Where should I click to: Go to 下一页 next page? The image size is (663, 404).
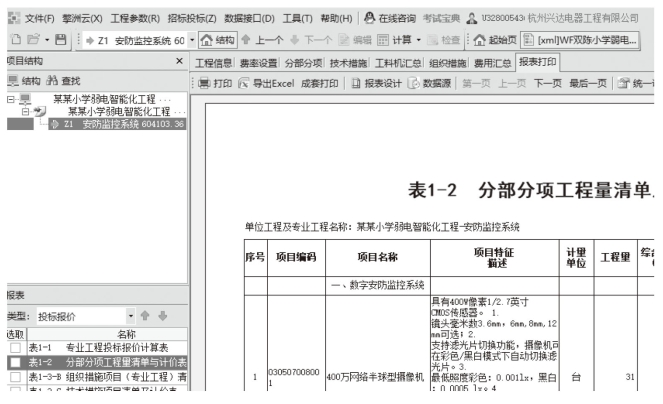[x=548, y=83]
